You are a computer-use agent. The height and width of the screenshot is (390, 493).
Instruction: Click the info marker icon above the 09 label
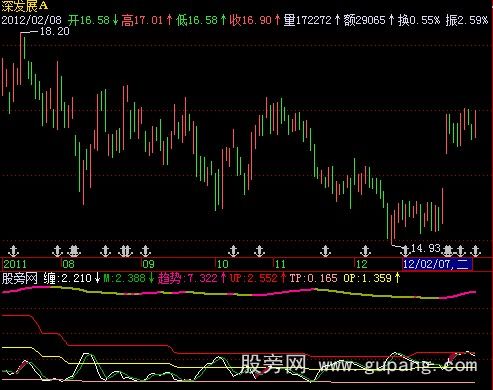coord(145,251)
